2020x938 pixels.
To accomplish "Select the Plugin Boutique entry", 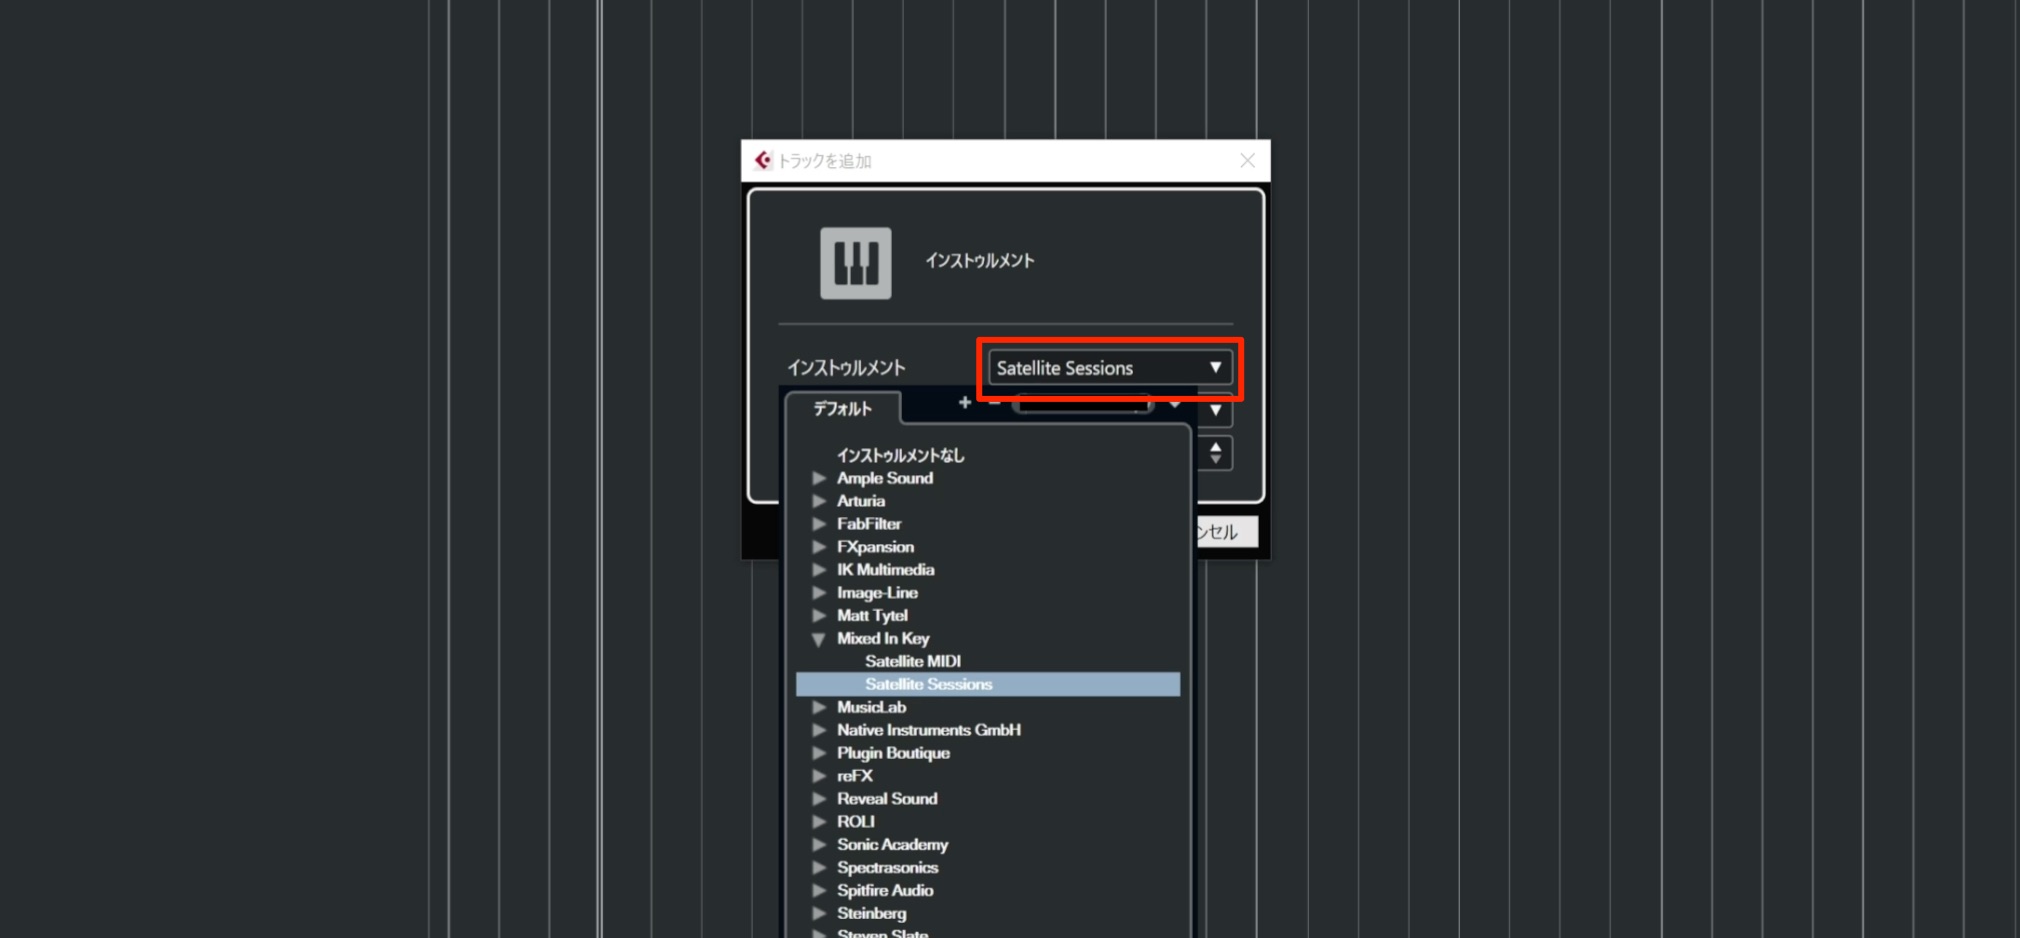I will [893, 753].
